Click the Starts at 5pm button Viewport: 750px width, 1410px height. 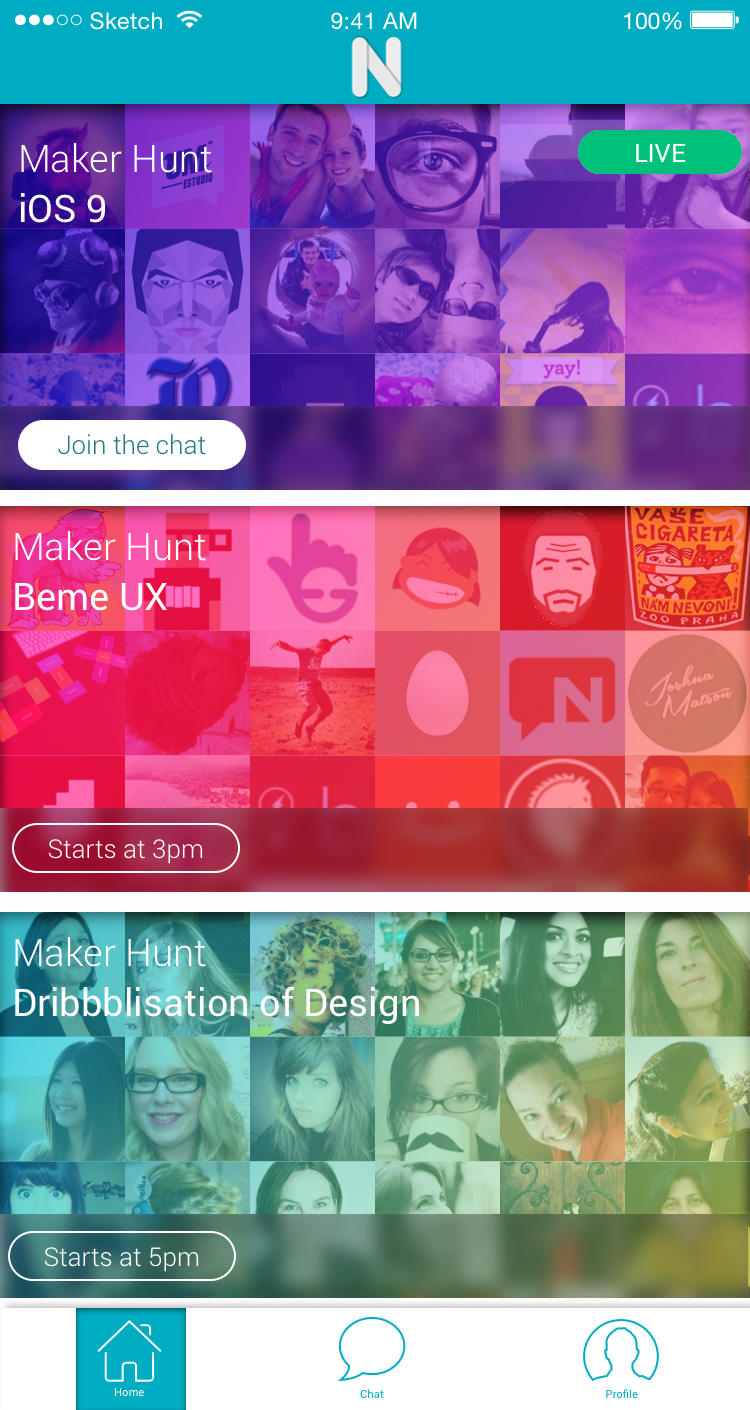click(x=122, y=1257)
